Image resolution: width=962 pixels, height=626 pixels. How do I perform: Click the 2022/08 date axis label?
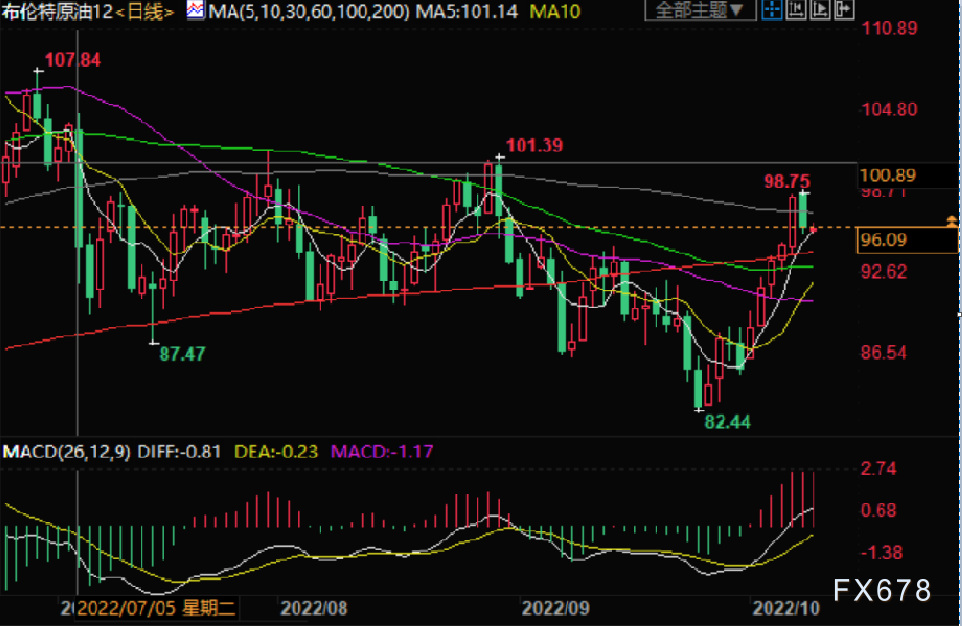pos(314,608)
